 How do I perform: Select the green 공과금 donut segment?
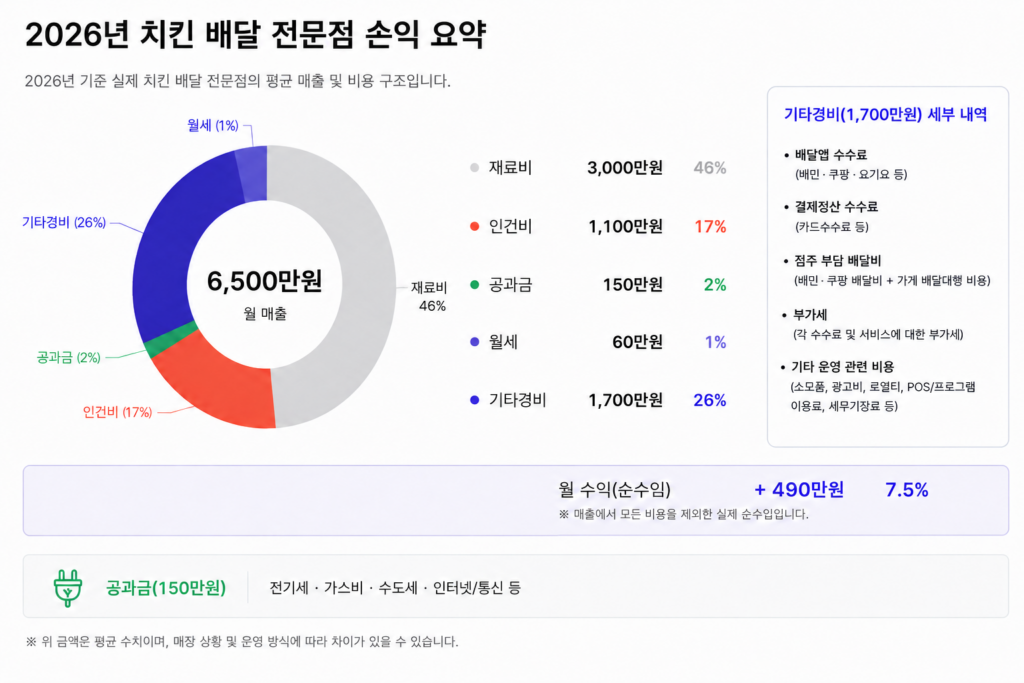(x=169, y=340)
